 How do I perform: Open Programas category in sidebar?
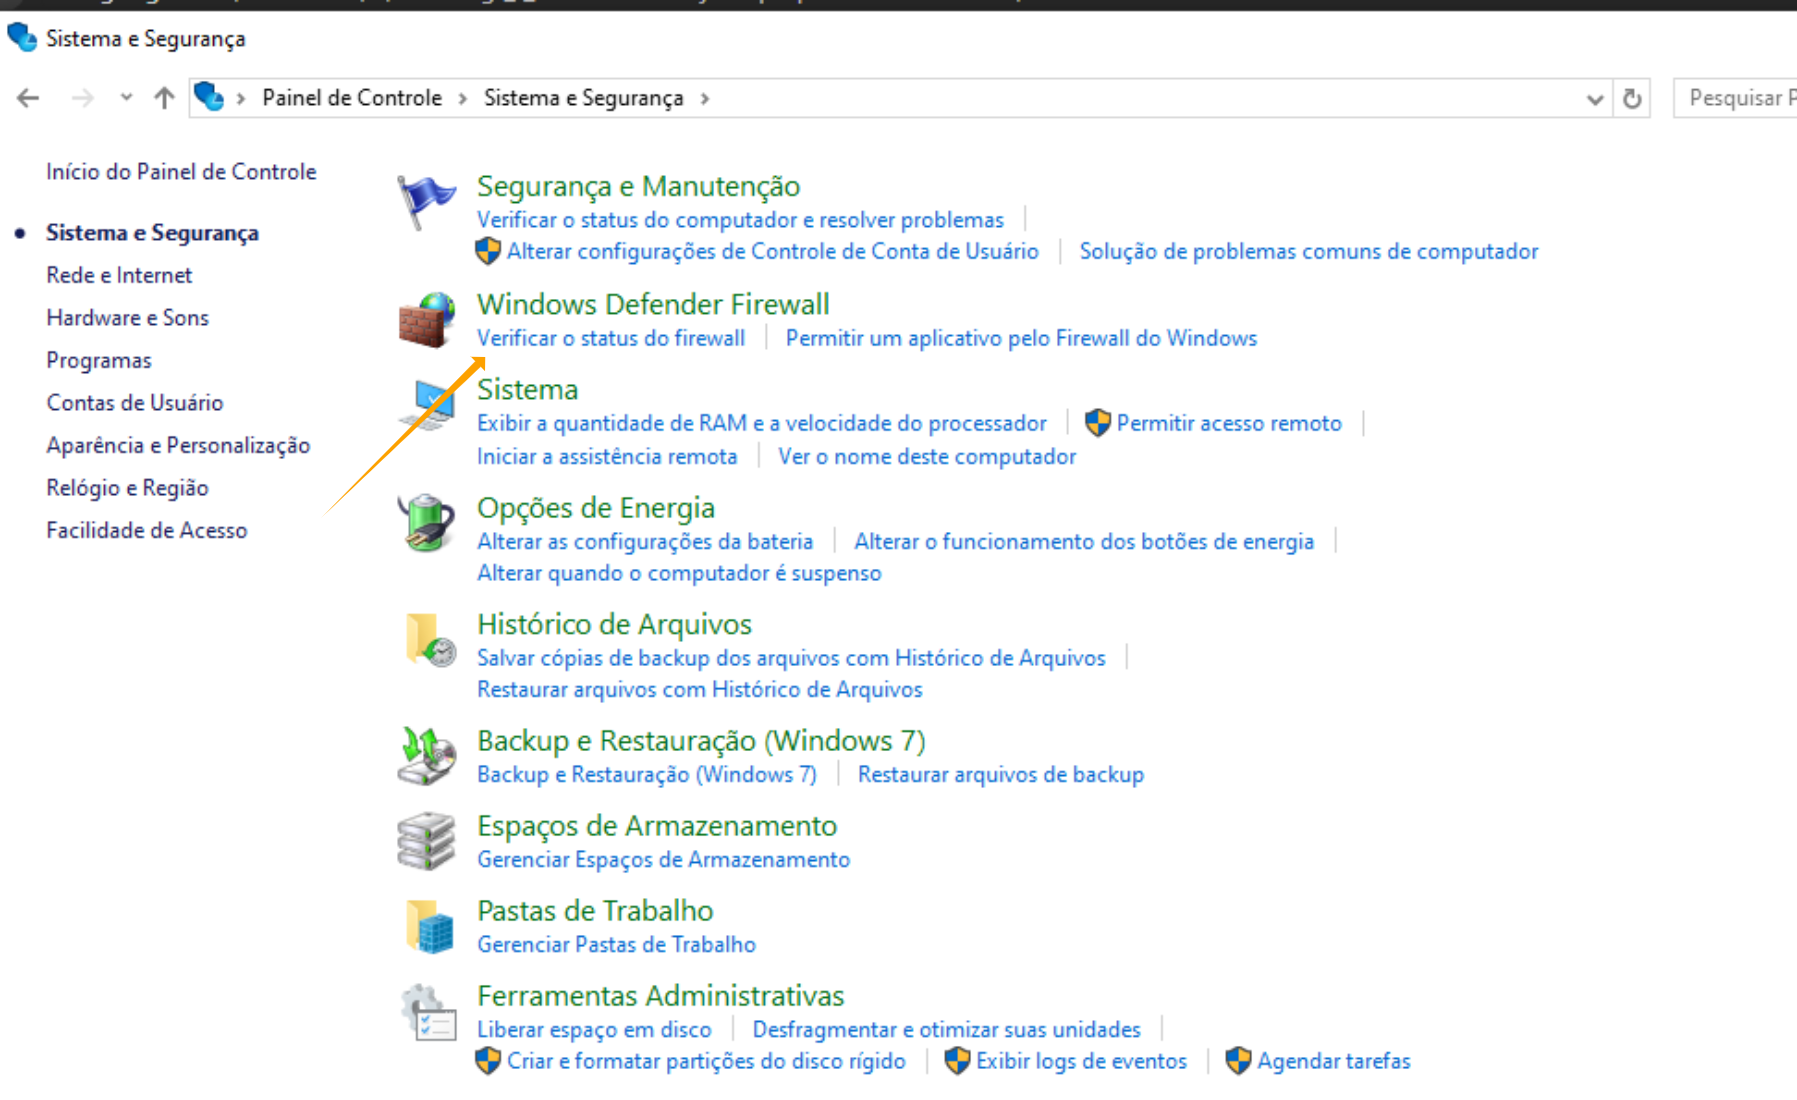99,361
